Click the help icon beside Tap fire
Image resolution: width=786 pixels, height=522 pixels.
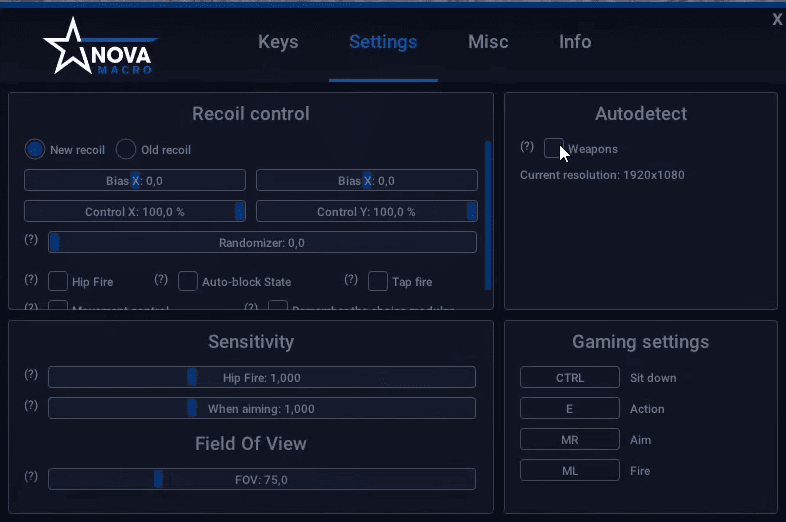coord(351,280)
